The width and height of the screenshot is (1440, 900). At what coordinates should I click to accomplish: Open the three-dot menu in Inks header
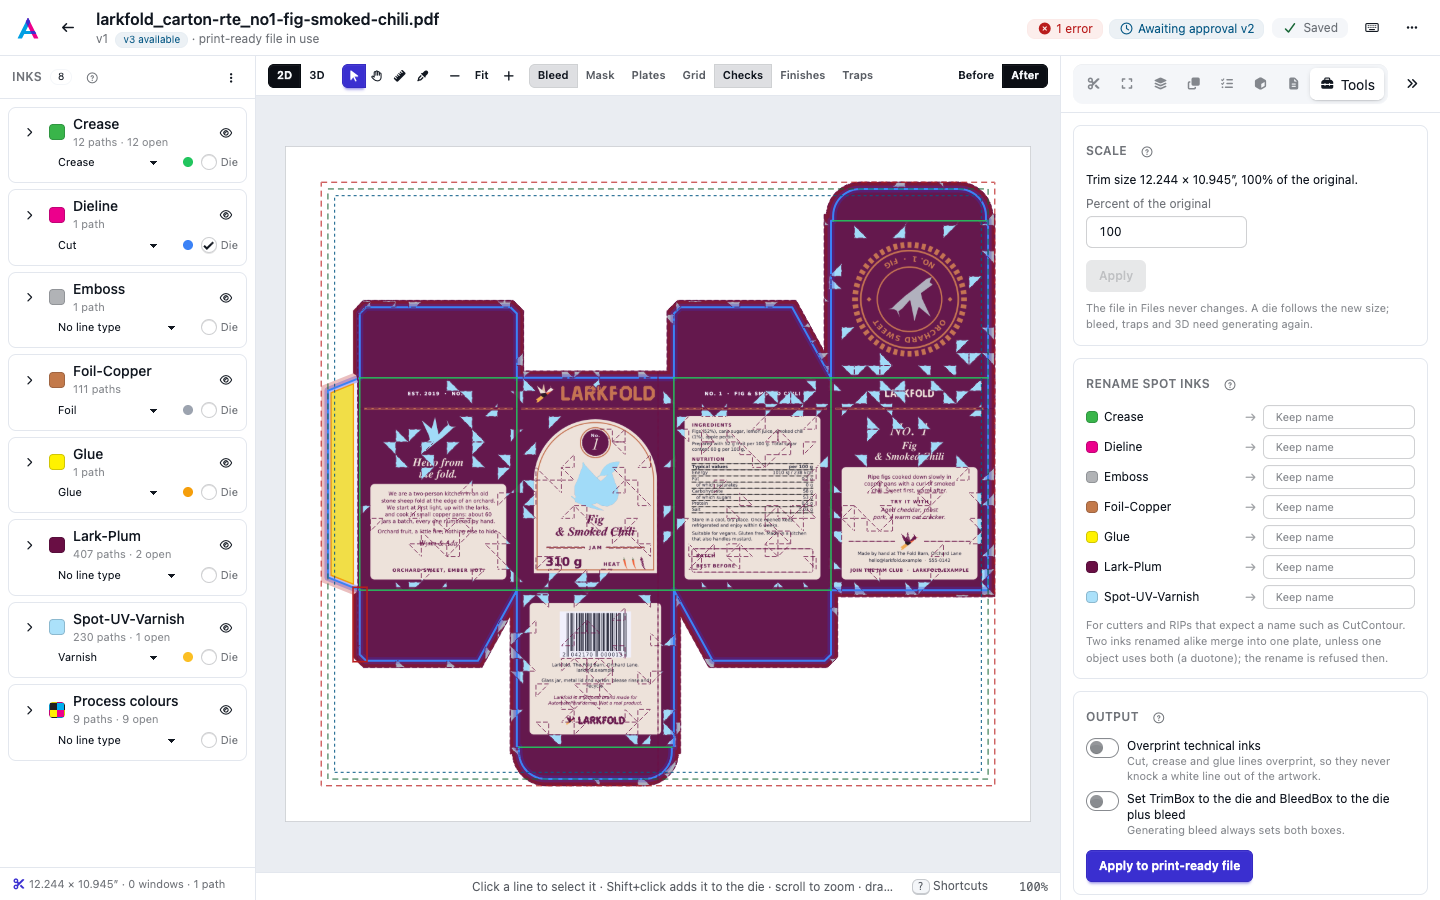pyautogui.click(x=231, y=78)
